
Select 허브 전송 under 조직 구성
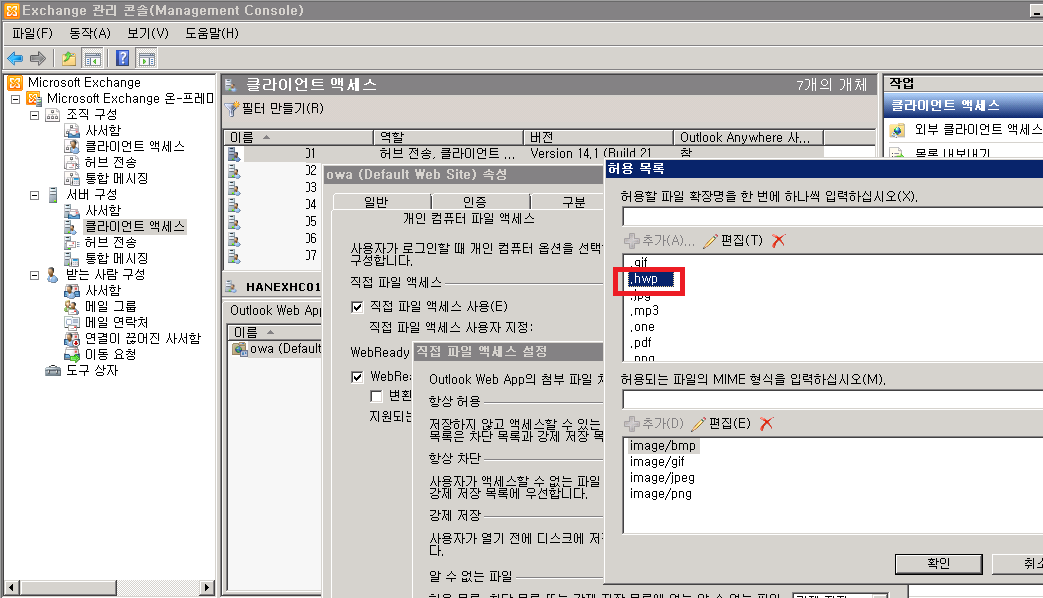pos(110,162)
